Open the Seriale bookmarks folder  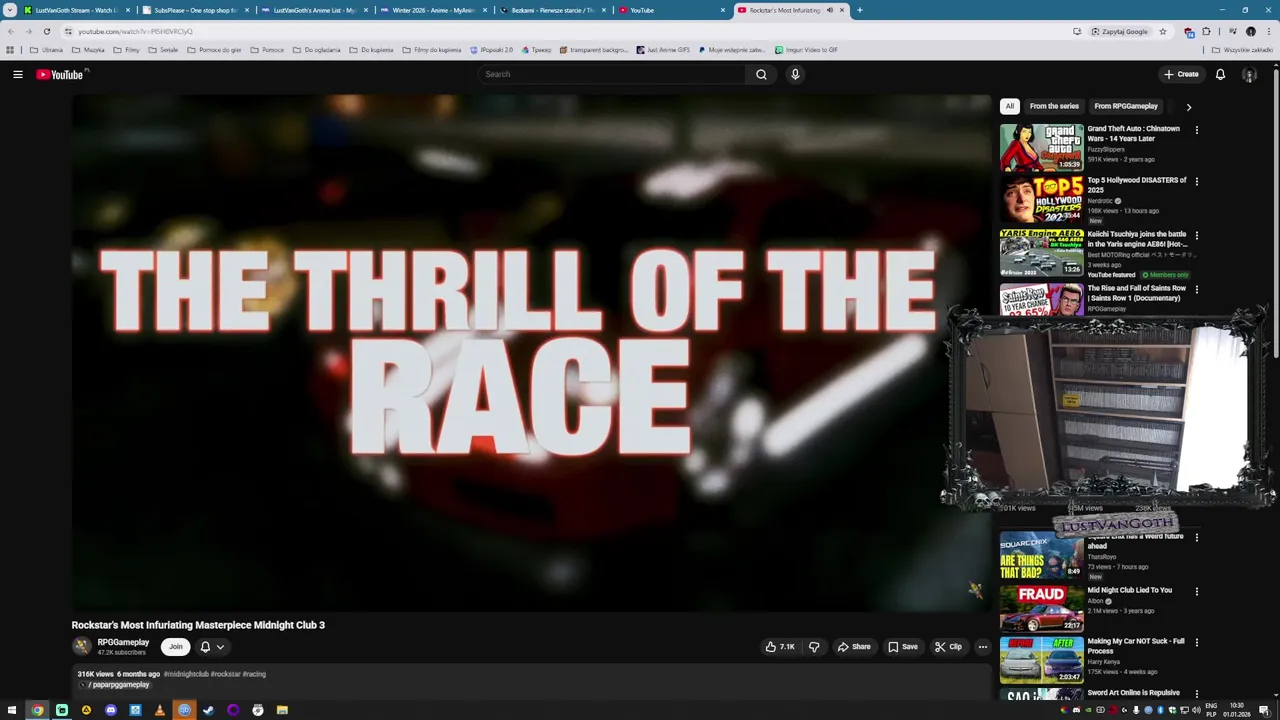[x=163, y=50]
